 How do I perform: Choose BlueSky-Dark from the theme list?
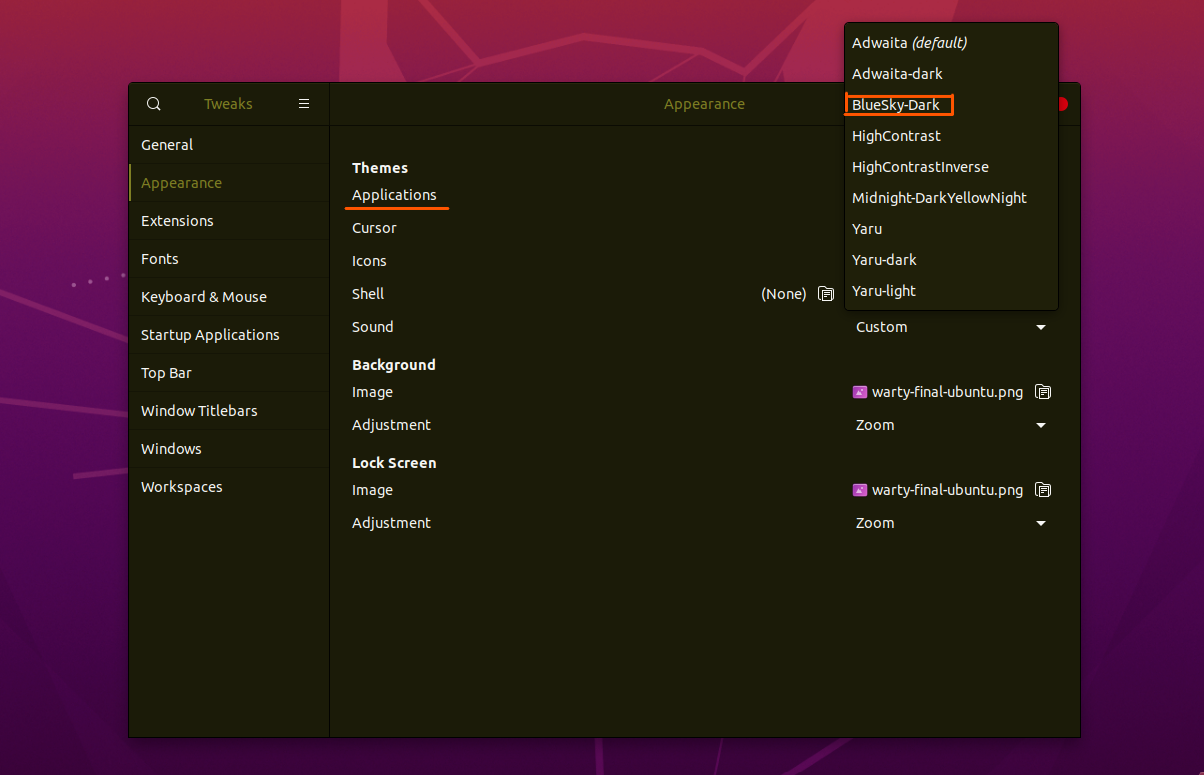[x=951, y=105]
